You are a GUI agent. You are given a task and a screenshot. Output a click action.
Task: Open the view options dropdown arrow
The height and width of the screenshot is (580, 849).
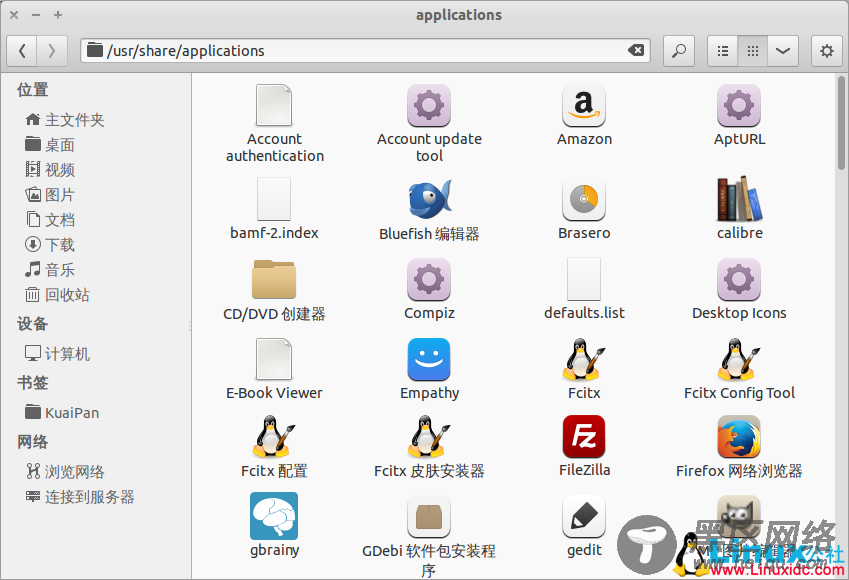click(783, 51)
